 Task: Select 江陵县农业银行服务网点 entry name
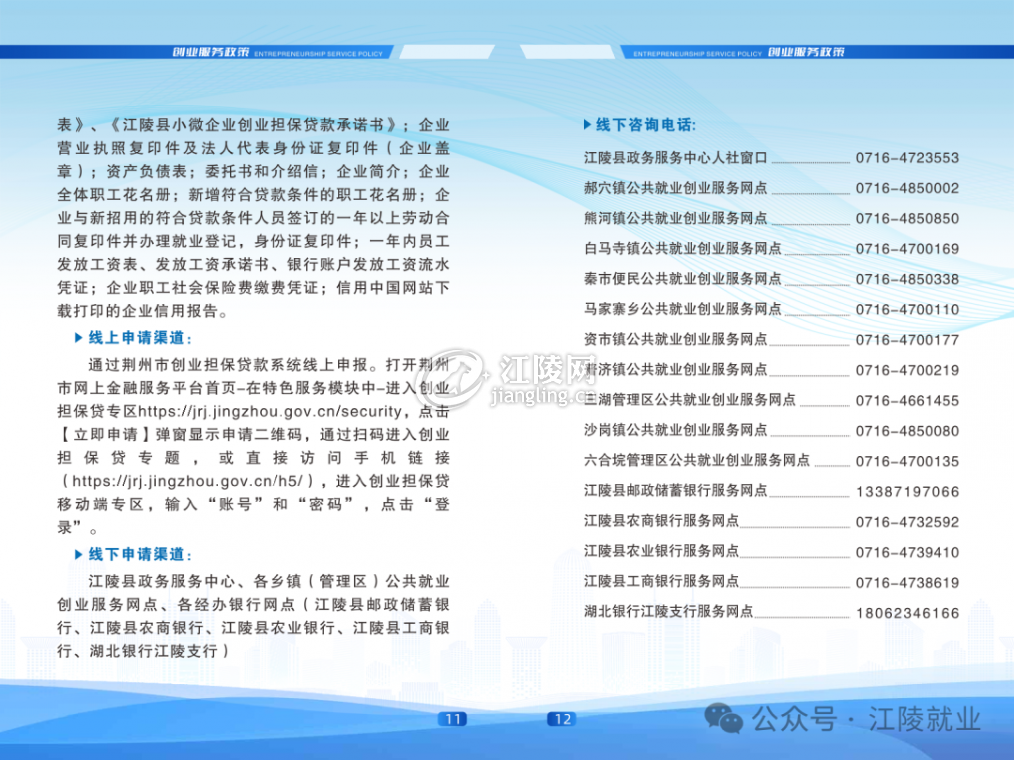tap(661, 552)
